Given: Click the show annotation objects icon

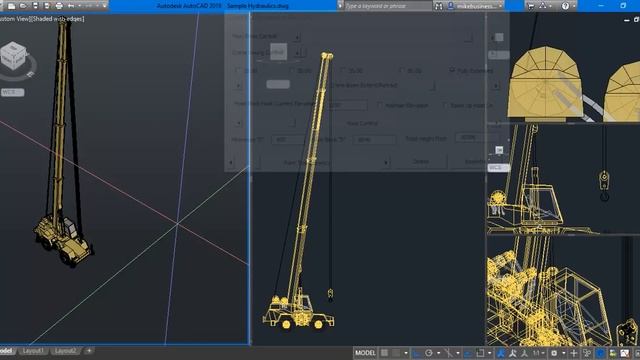Looking at the screenshot, I should 501,353.
